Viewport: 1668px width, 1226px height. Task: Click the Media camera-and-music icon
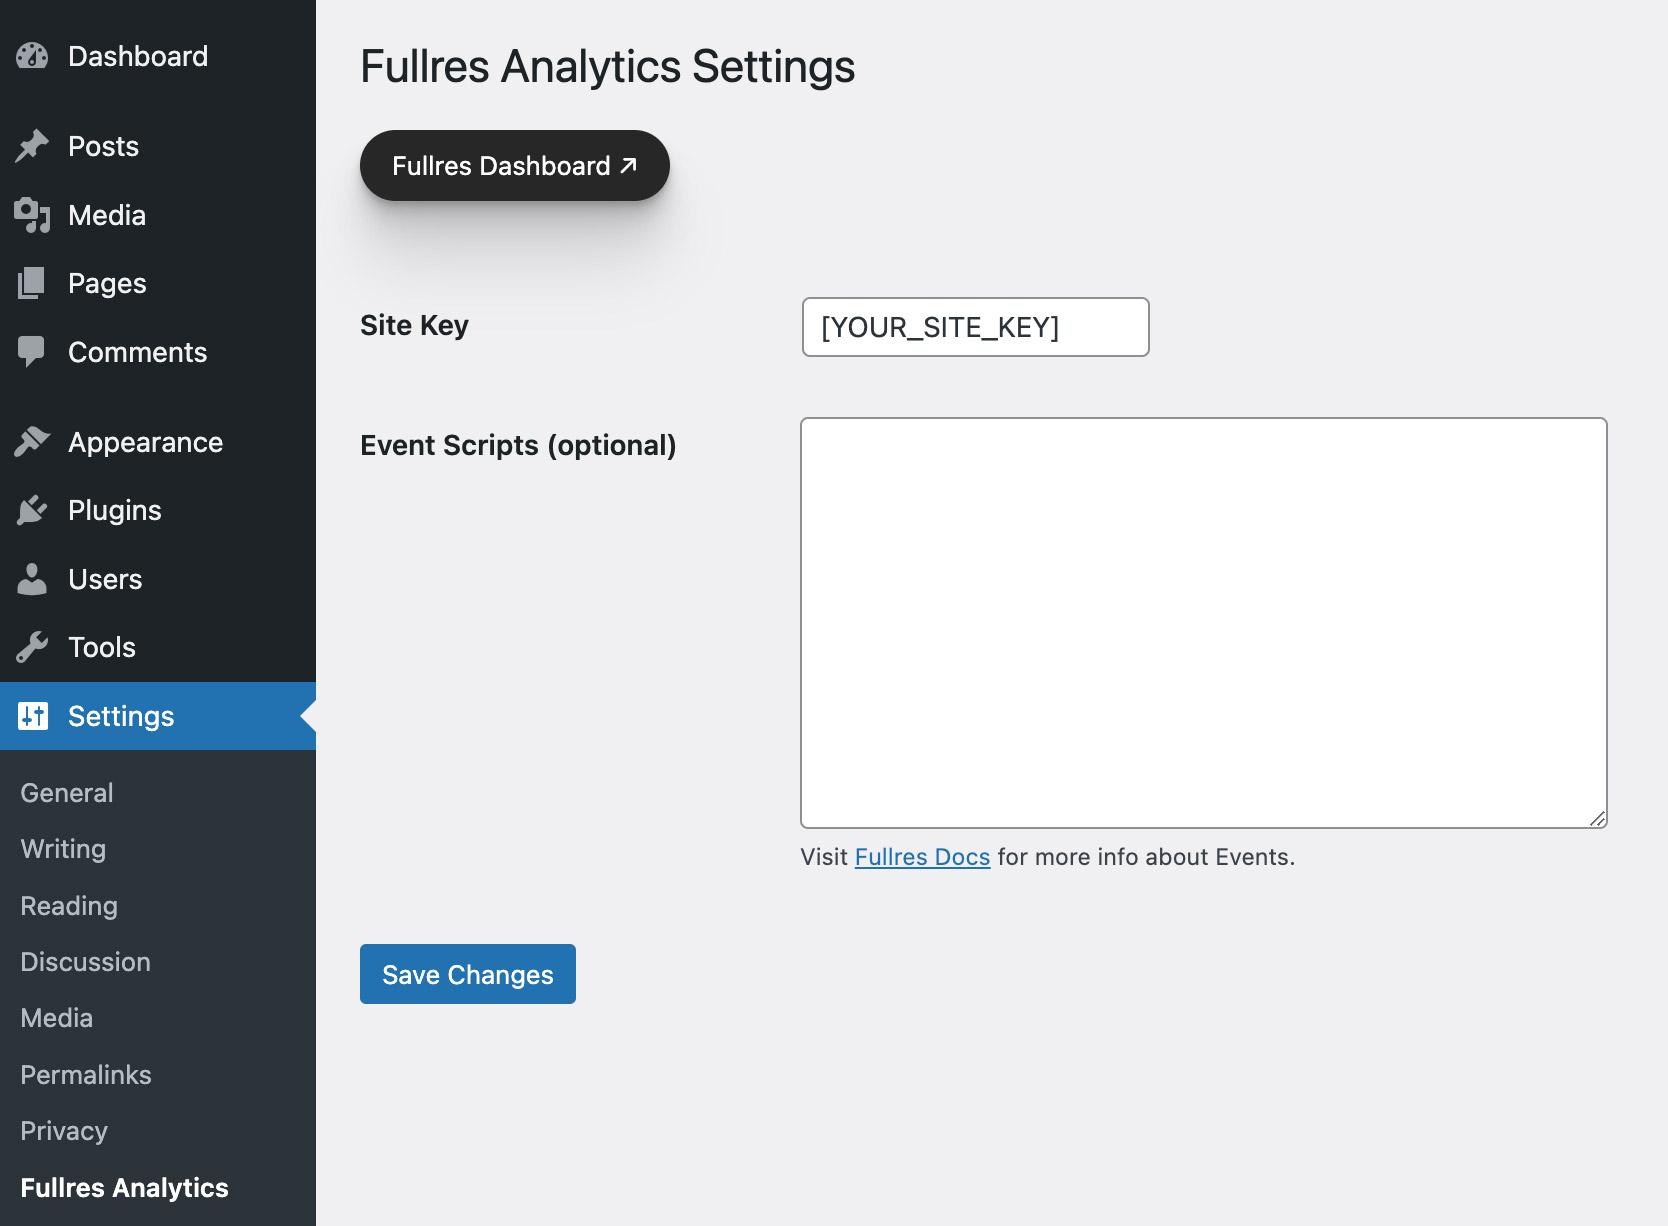pyautogui.click(x=32, y=215)
